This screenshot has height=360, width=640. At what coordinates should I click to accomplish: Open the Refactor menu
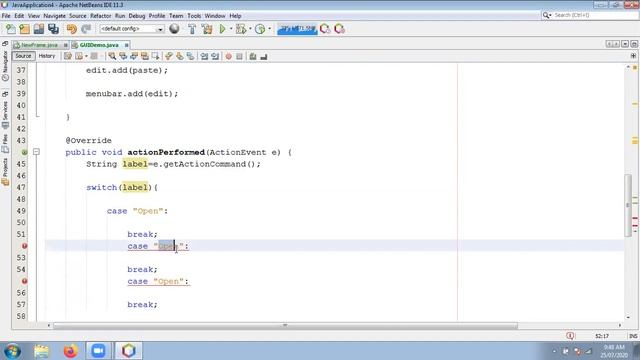[100, 16]
